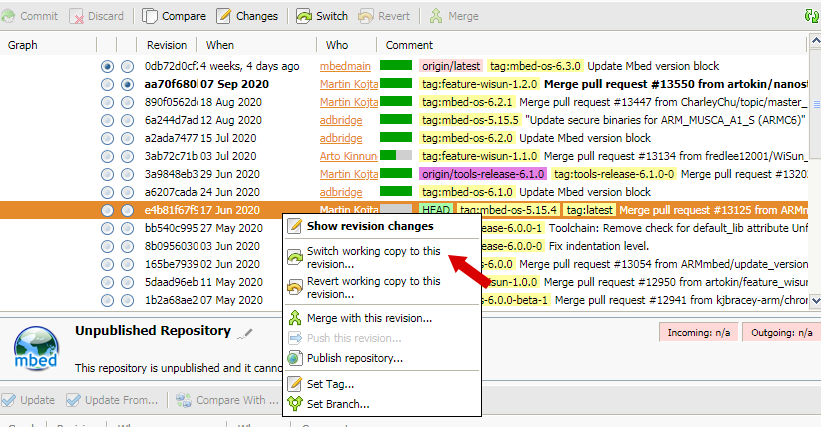Image resolution: width=821 pixels, height=427 pixels.
Task: Select second radio for revision aa70f680
Action: click(x=127, y=84)
